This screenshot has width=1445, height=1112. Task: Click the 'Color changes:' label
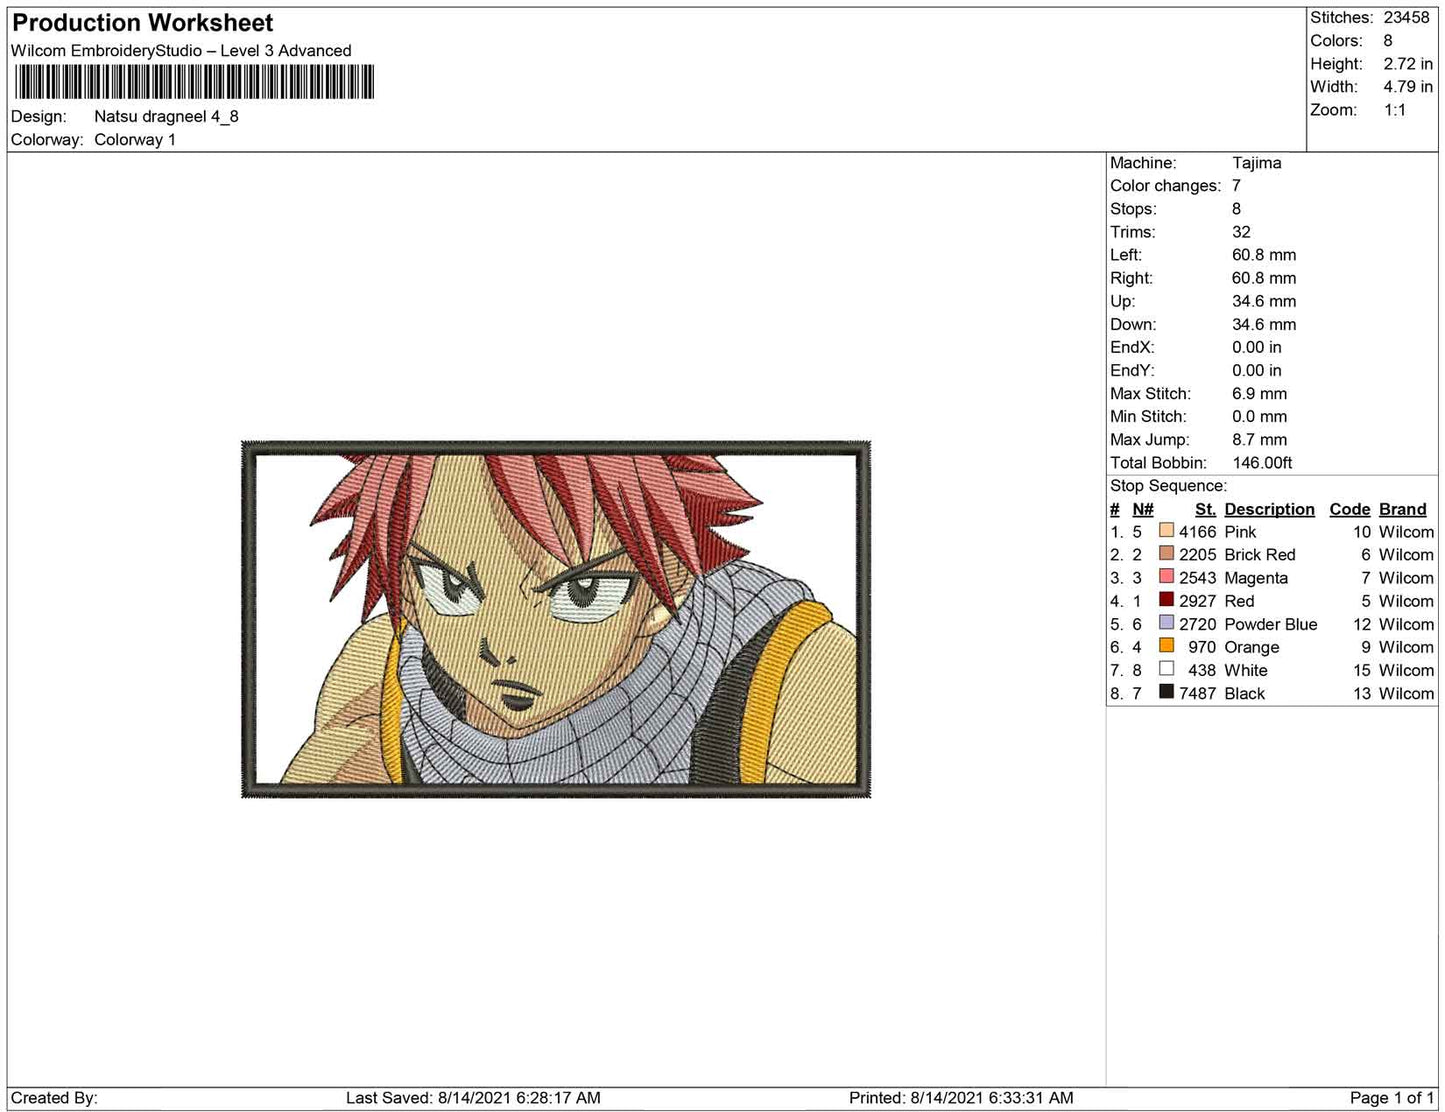[x=1165, y=185]
